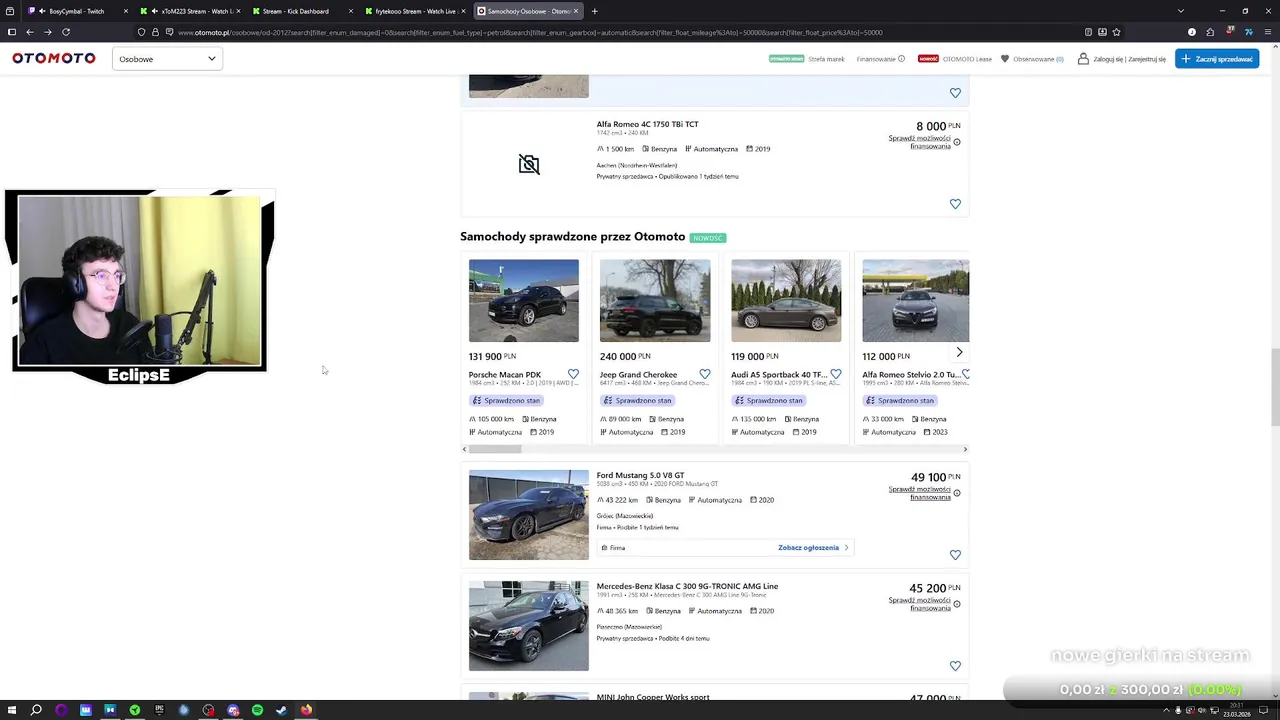The height and width of the screenshot is (720, 1280).
Task: Click Zobacz ogłoszenia for Ford Mustang
Action: [813, 548]
